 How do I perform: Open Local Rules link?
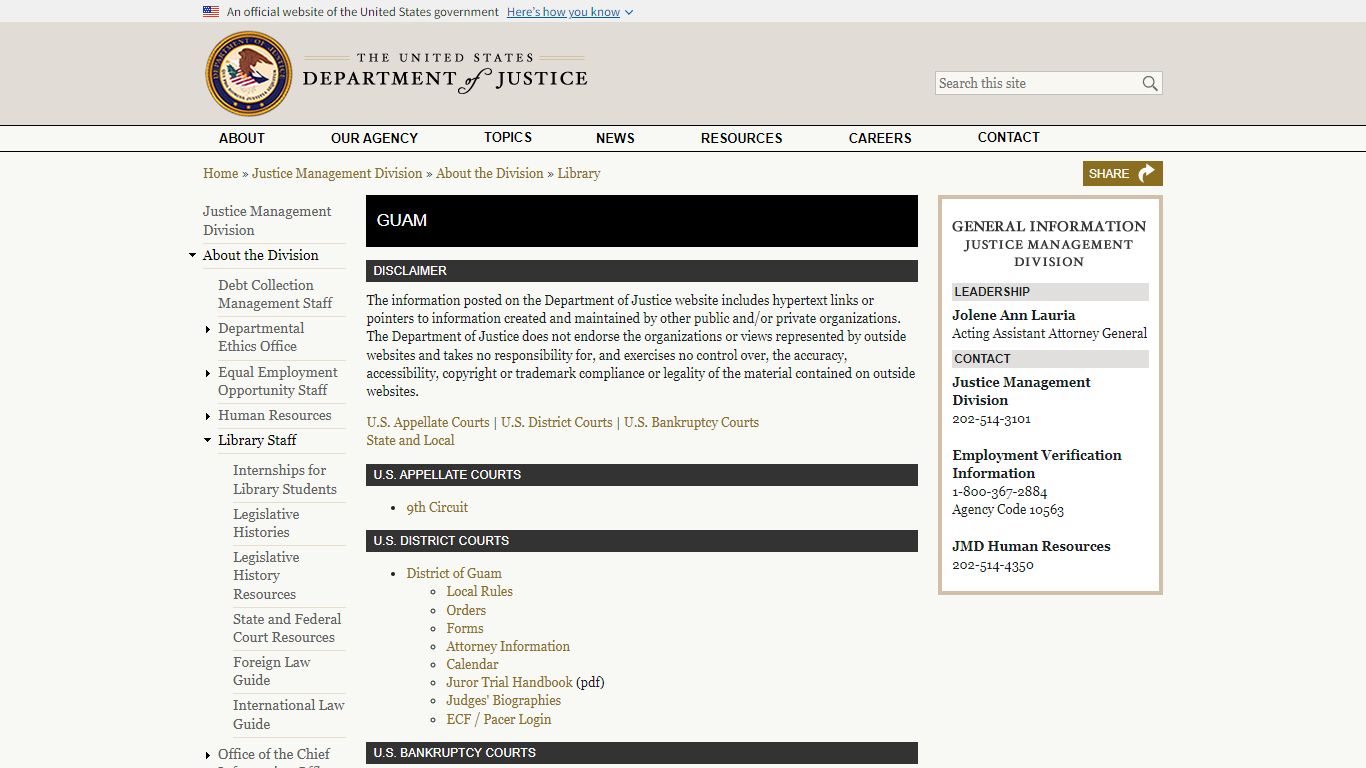(479, 591)
